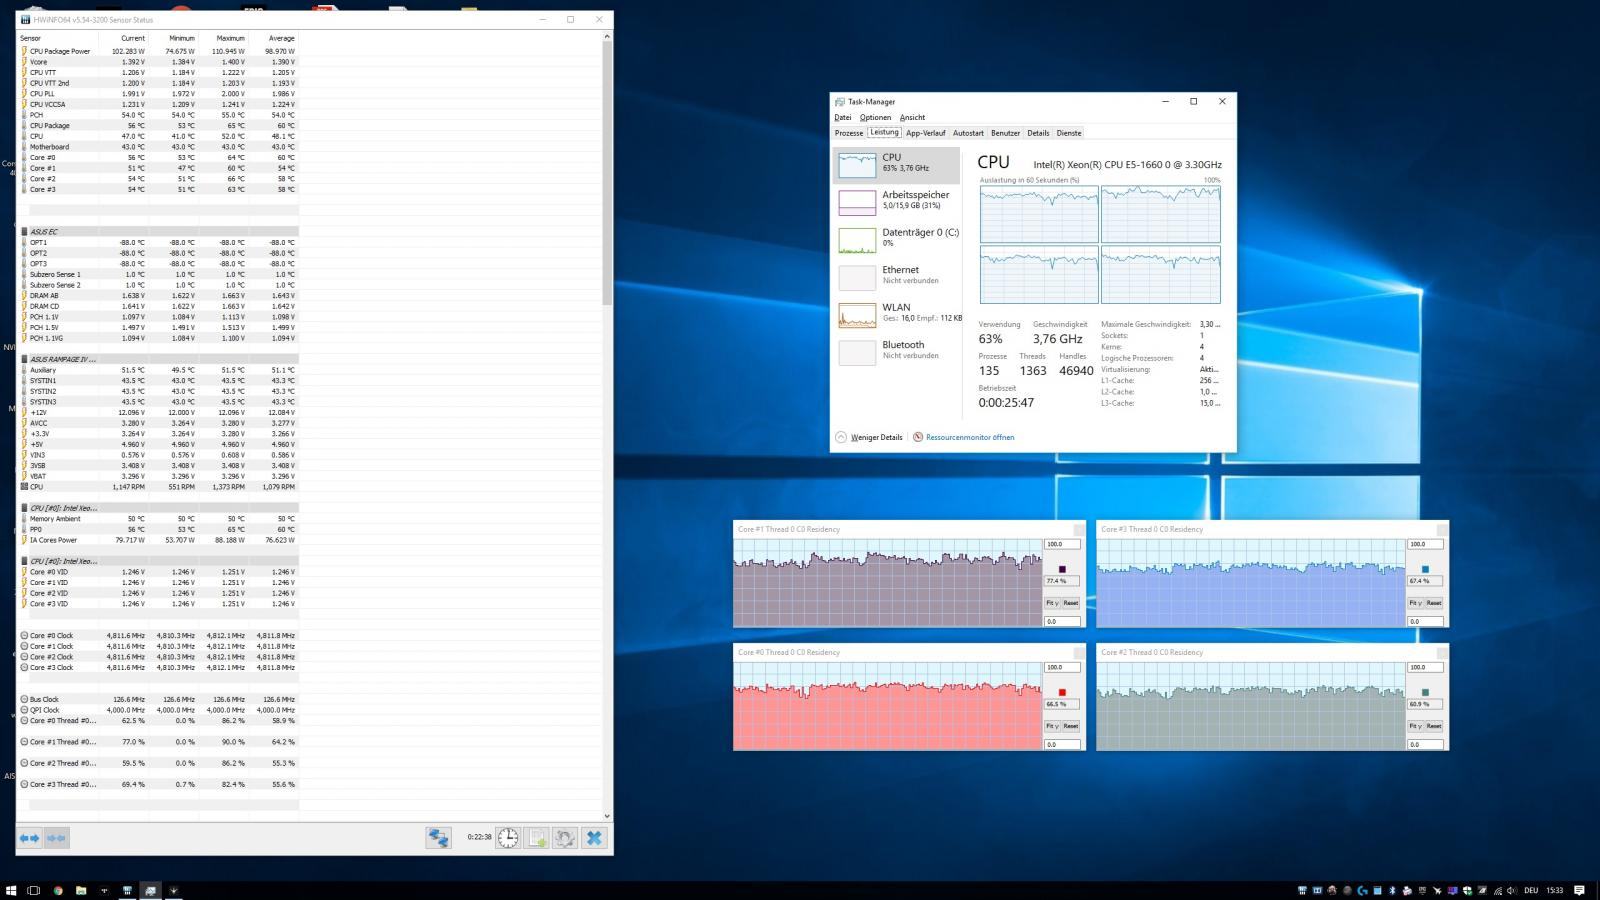This screenshot has width=1600, height=900.
Task: Open the volume speaker icon in system tray
Action: [x=1511, y=890]
